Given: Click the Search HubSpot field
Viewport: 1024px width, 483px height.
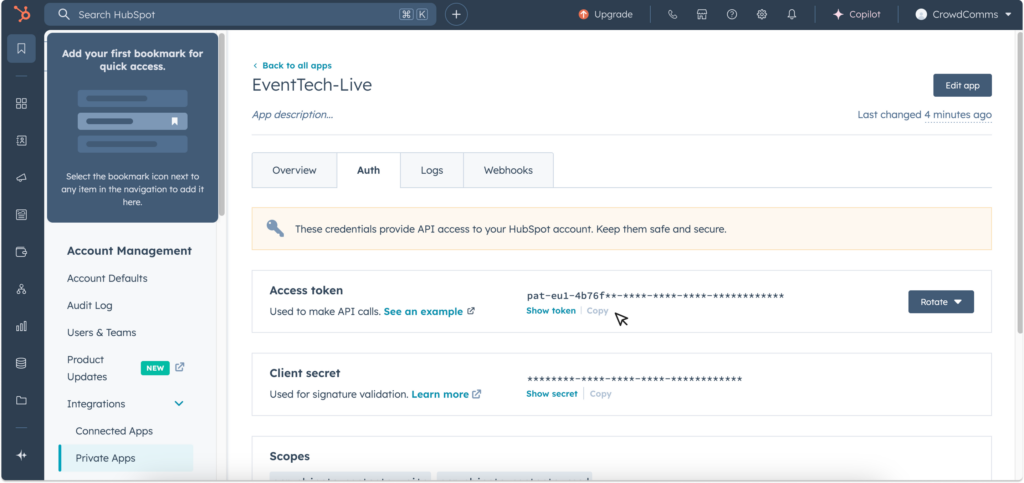Looking at the screenshot, I should pyautogui.click(x=240, y=15).
